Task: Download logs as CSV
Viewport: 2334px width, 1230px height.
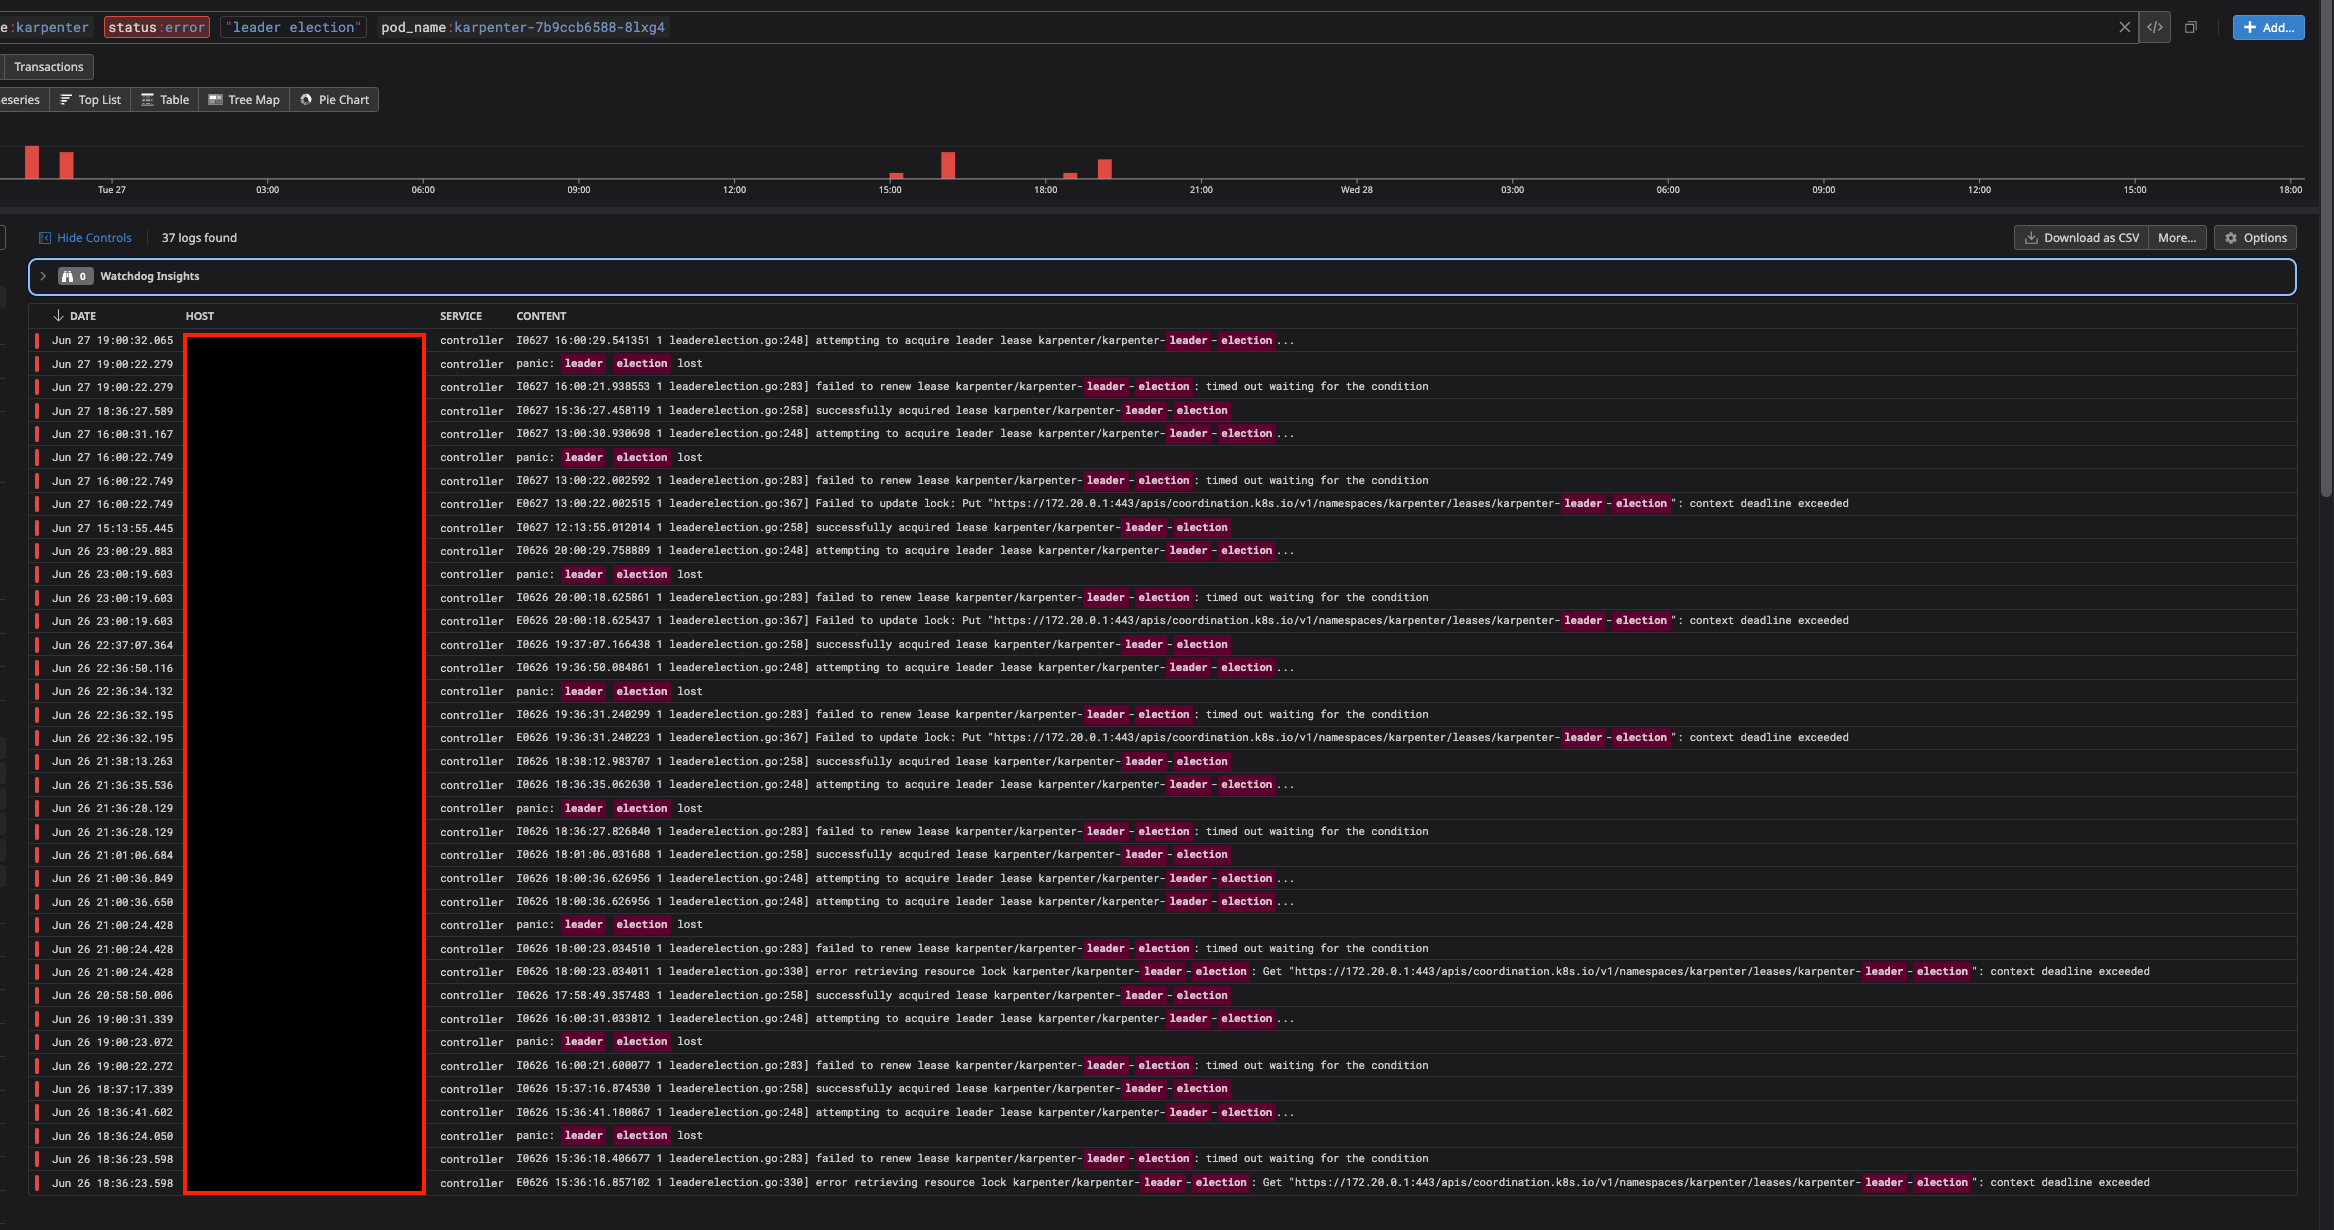Action: 2081,238
